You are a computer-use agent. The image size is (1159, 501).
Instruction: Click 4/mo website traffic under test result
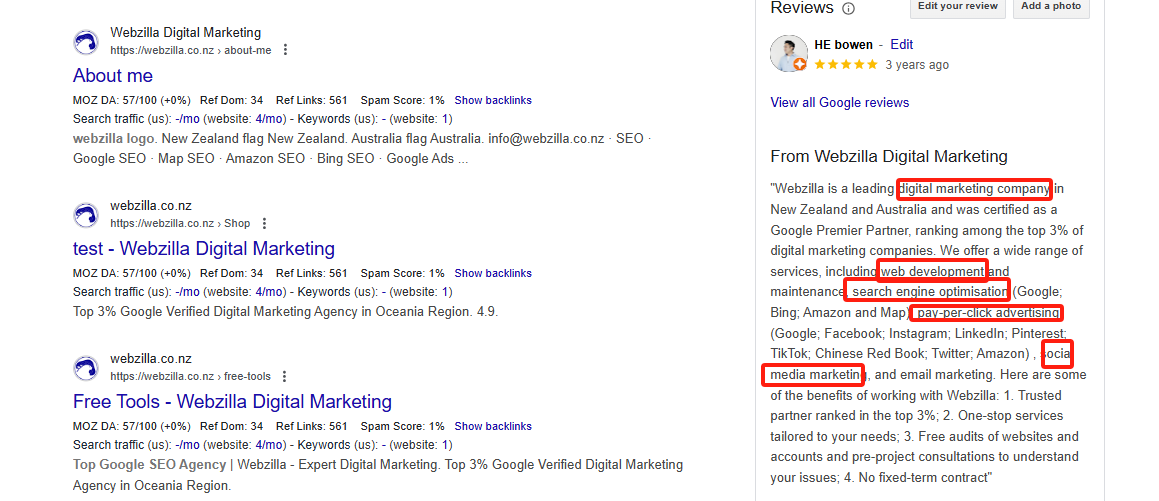point(269,291)
